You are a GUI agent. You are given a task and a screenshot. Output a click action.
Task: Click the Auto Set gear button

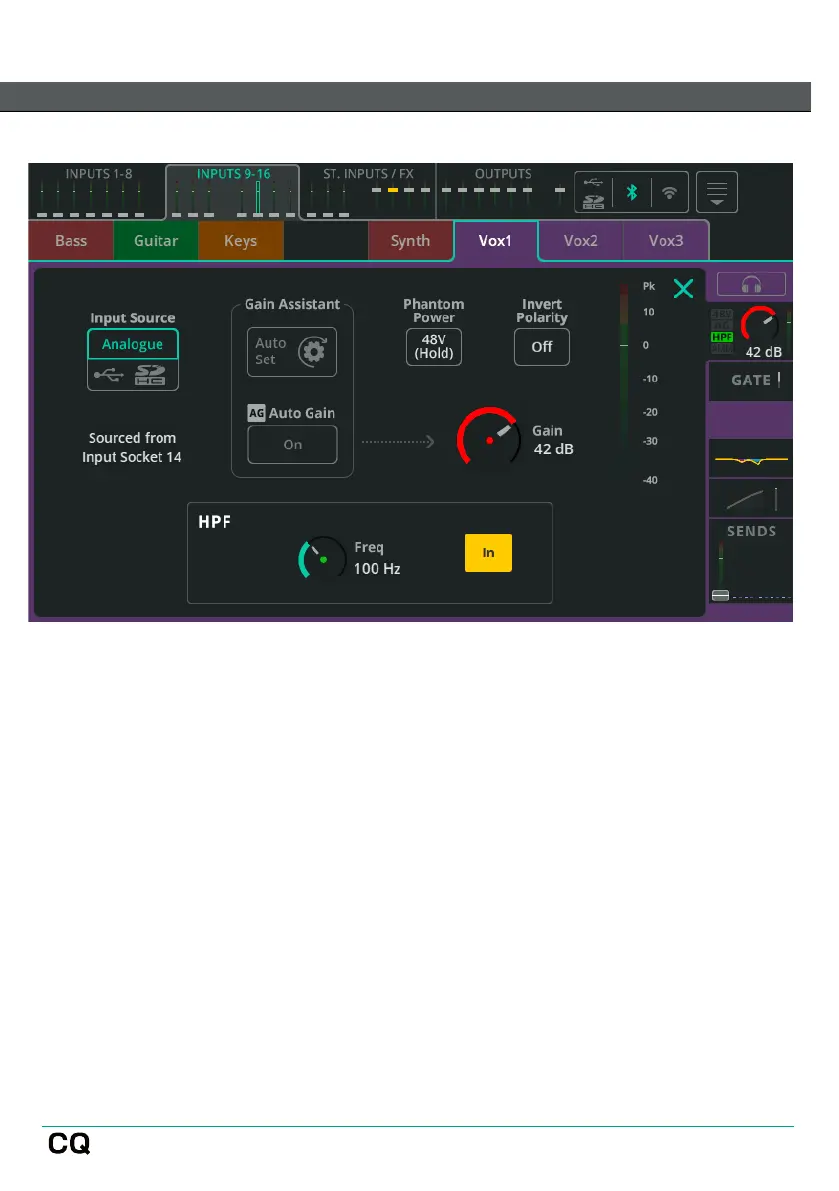pos(292,352)
